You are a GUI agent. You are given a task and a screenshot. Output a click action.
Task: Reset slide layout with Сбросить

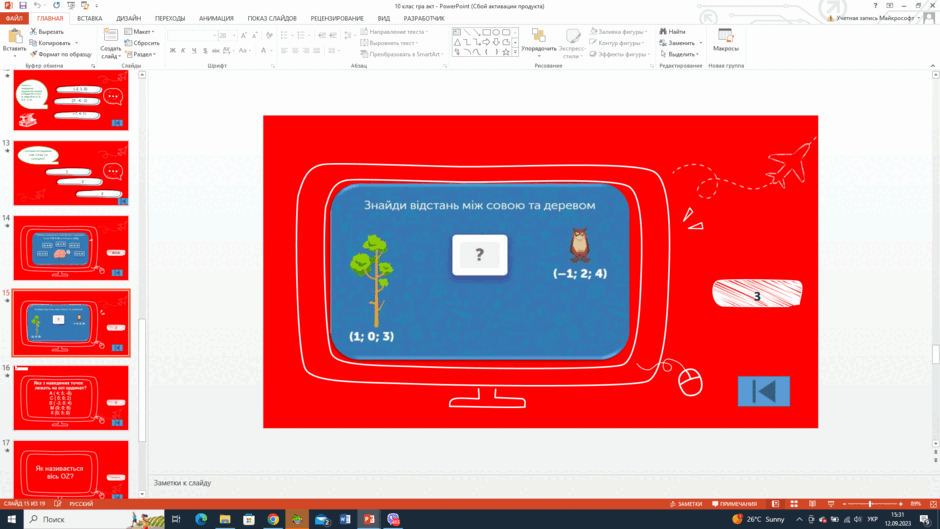click(142, 43)
